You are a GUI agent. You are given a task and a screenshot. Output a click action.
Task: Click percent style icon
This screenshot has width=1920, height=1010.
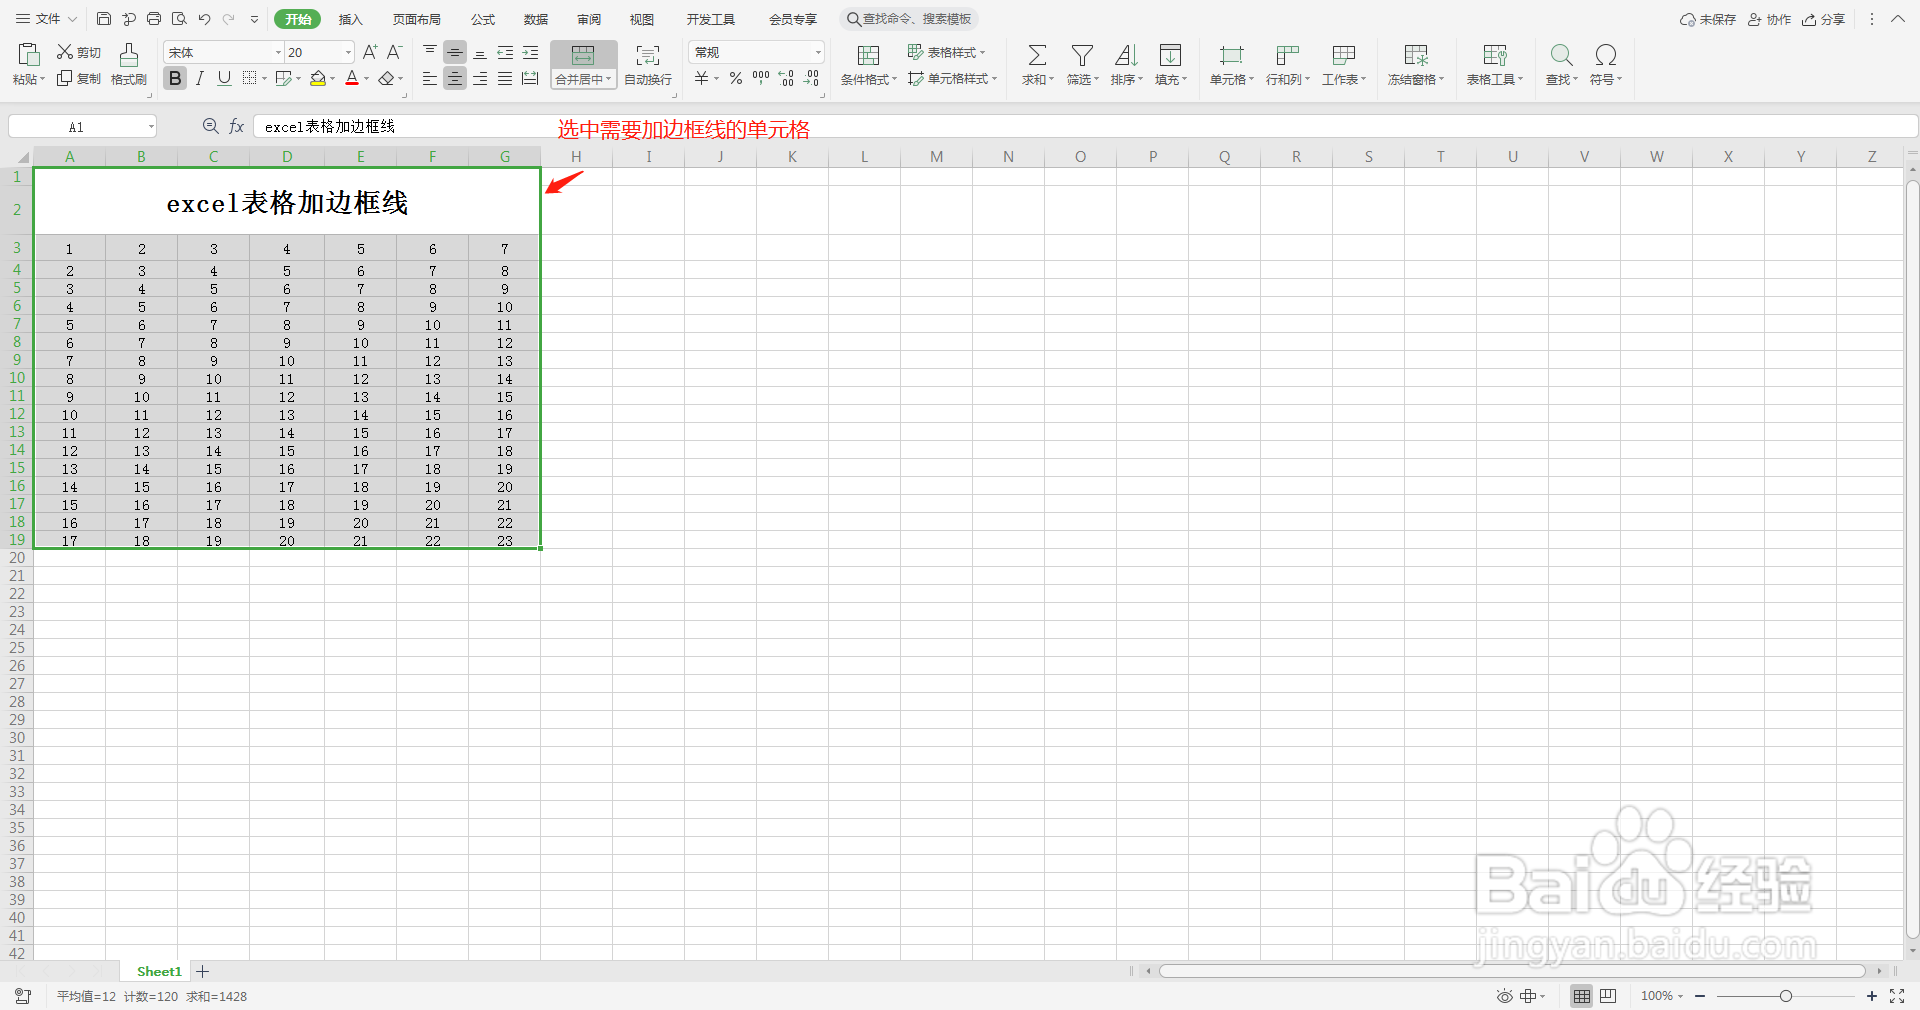(736, 78)
